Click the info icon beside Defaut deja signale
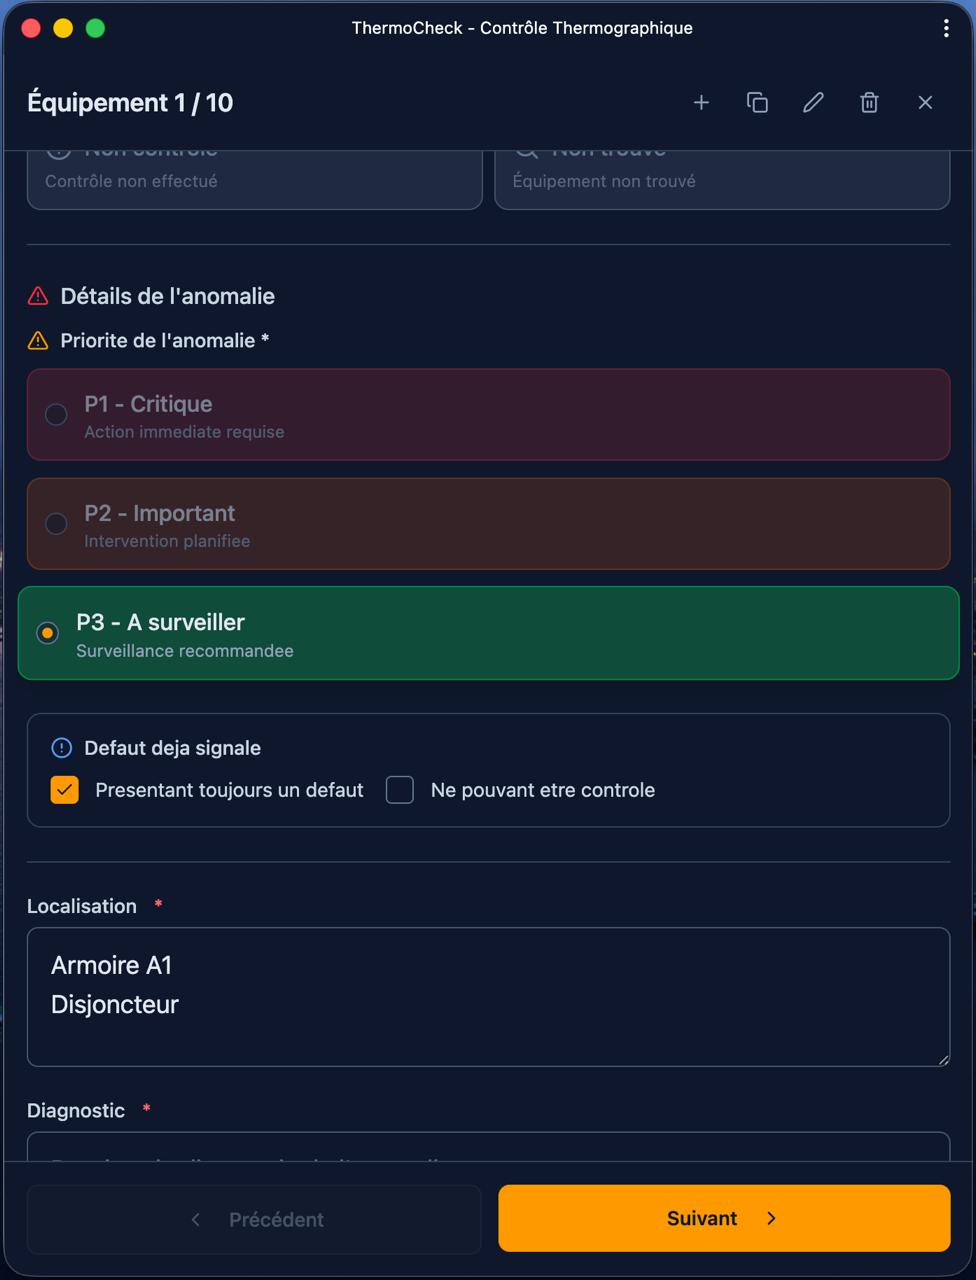Screen dimensions: 976x1280 [x=62, y=748]
